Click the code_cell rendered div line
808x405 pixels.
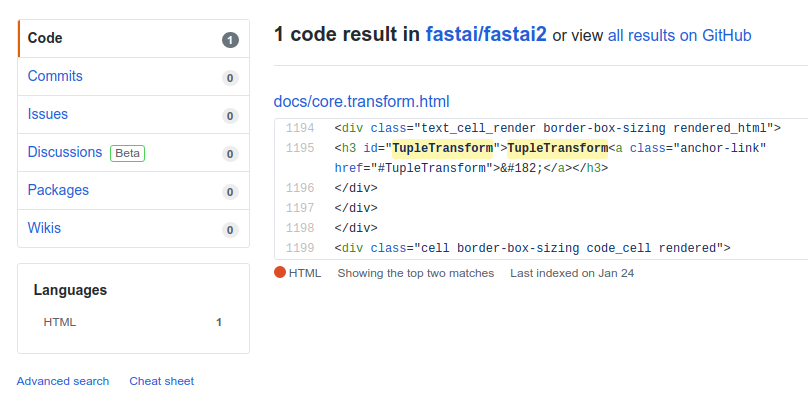pos(532,248)
